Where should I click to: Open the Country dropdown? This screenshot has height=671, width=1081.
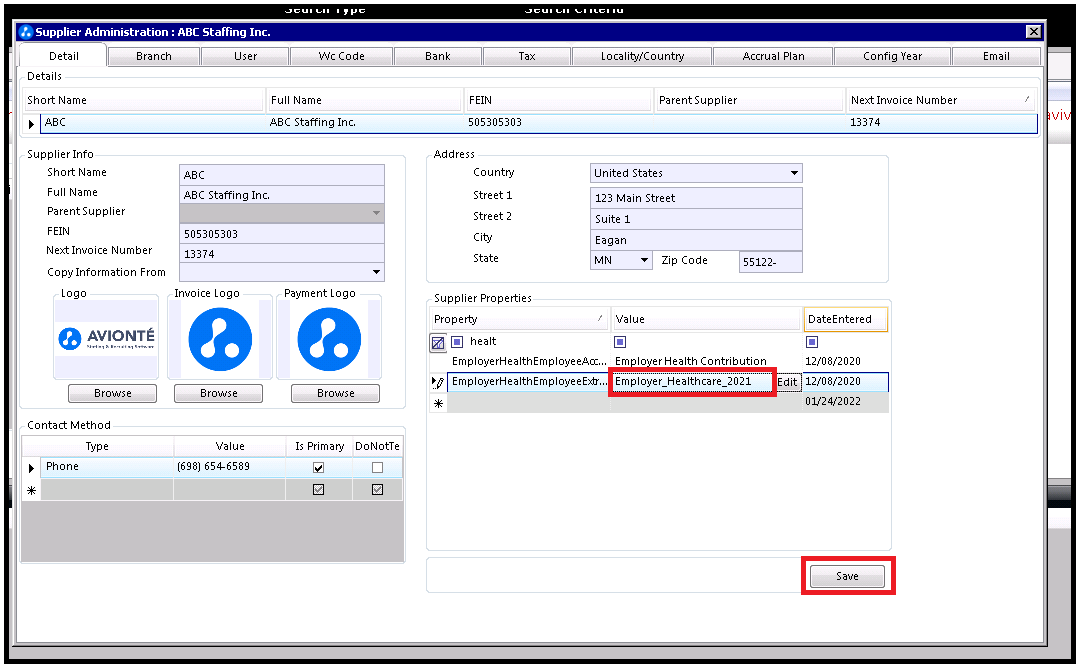click(794, 173)
